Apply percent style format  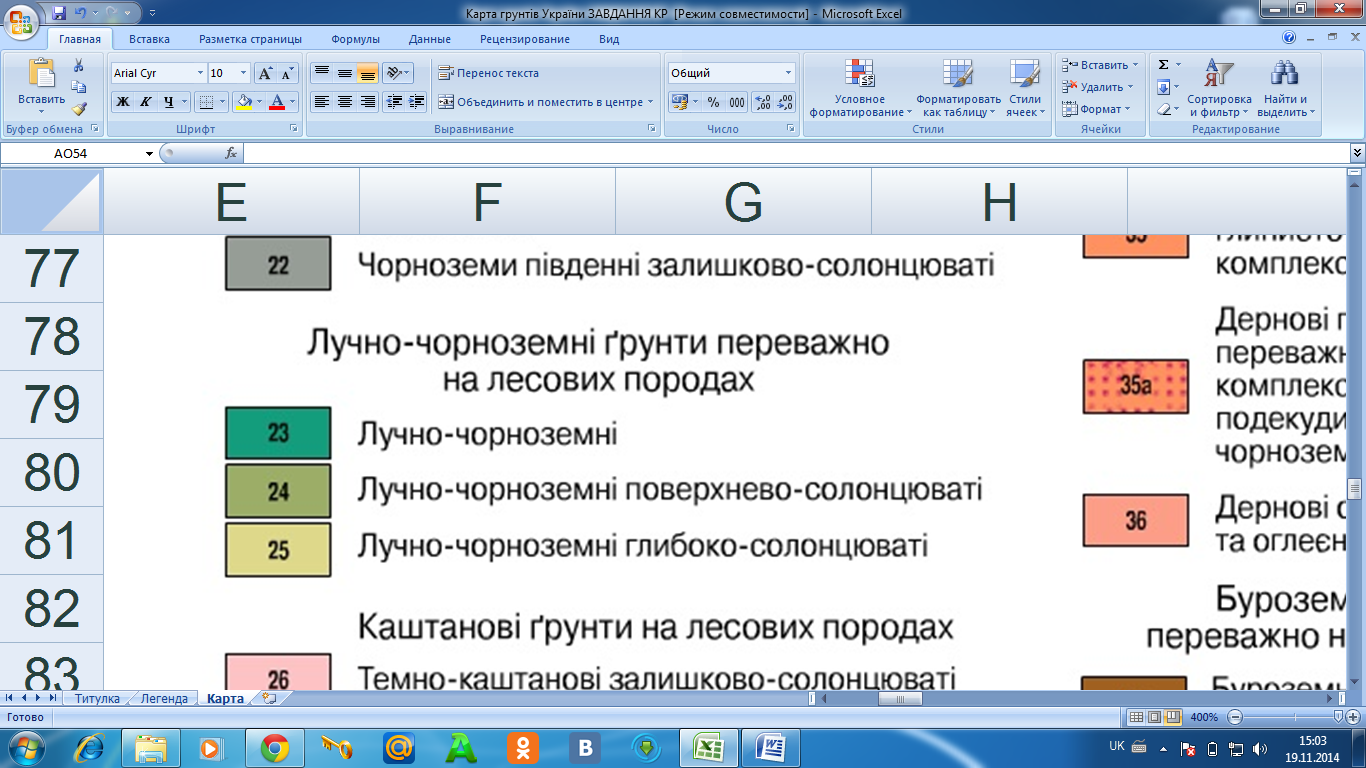coord(713,102)
